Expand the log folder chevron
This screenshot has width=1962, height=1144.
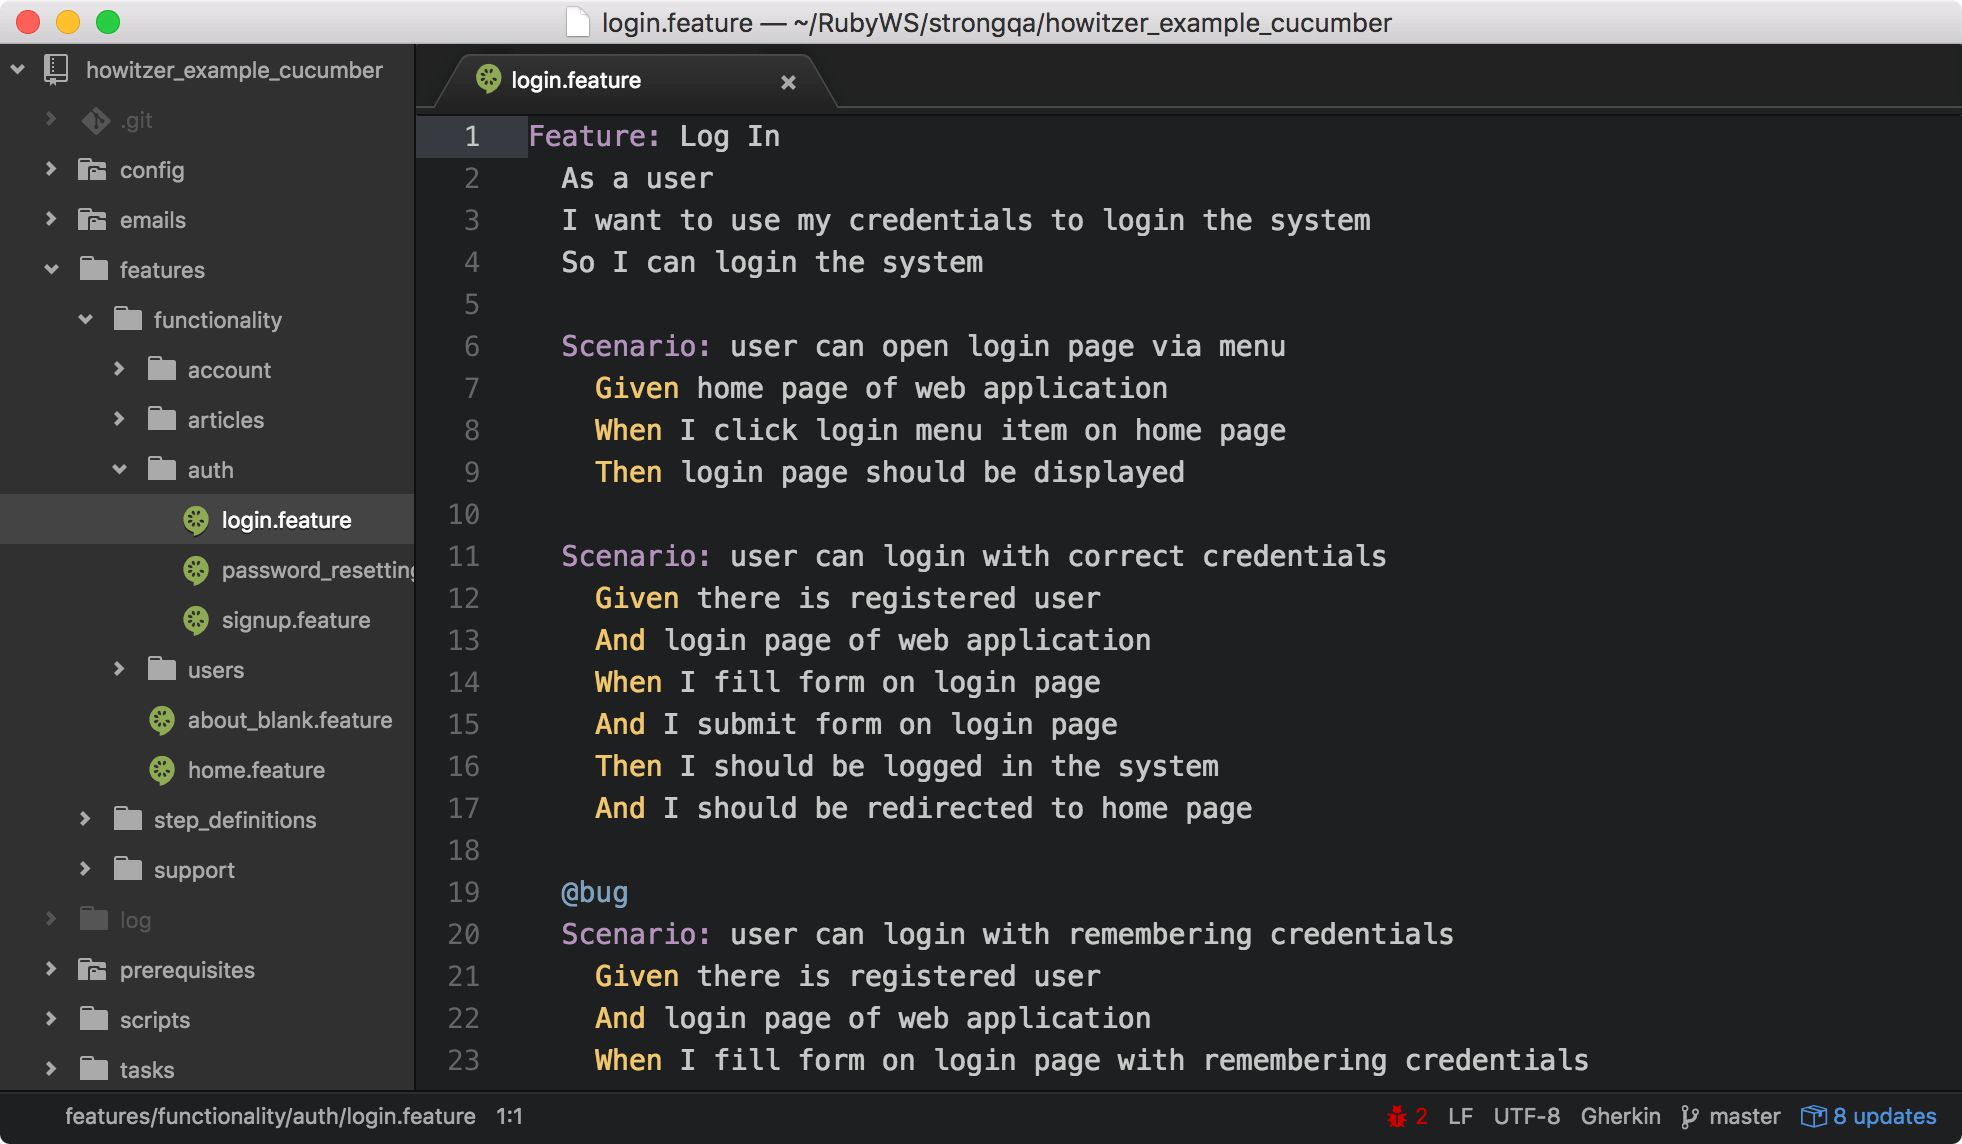tap(51, 920)
